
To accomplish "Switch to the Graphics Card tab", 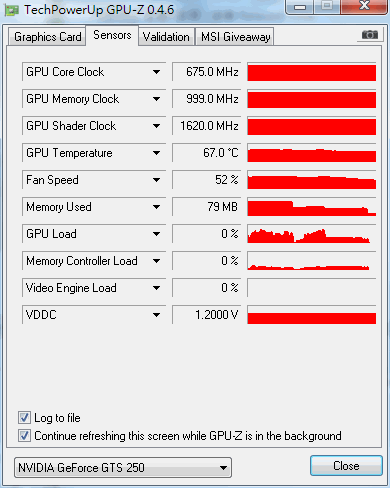I will point(47,37).
